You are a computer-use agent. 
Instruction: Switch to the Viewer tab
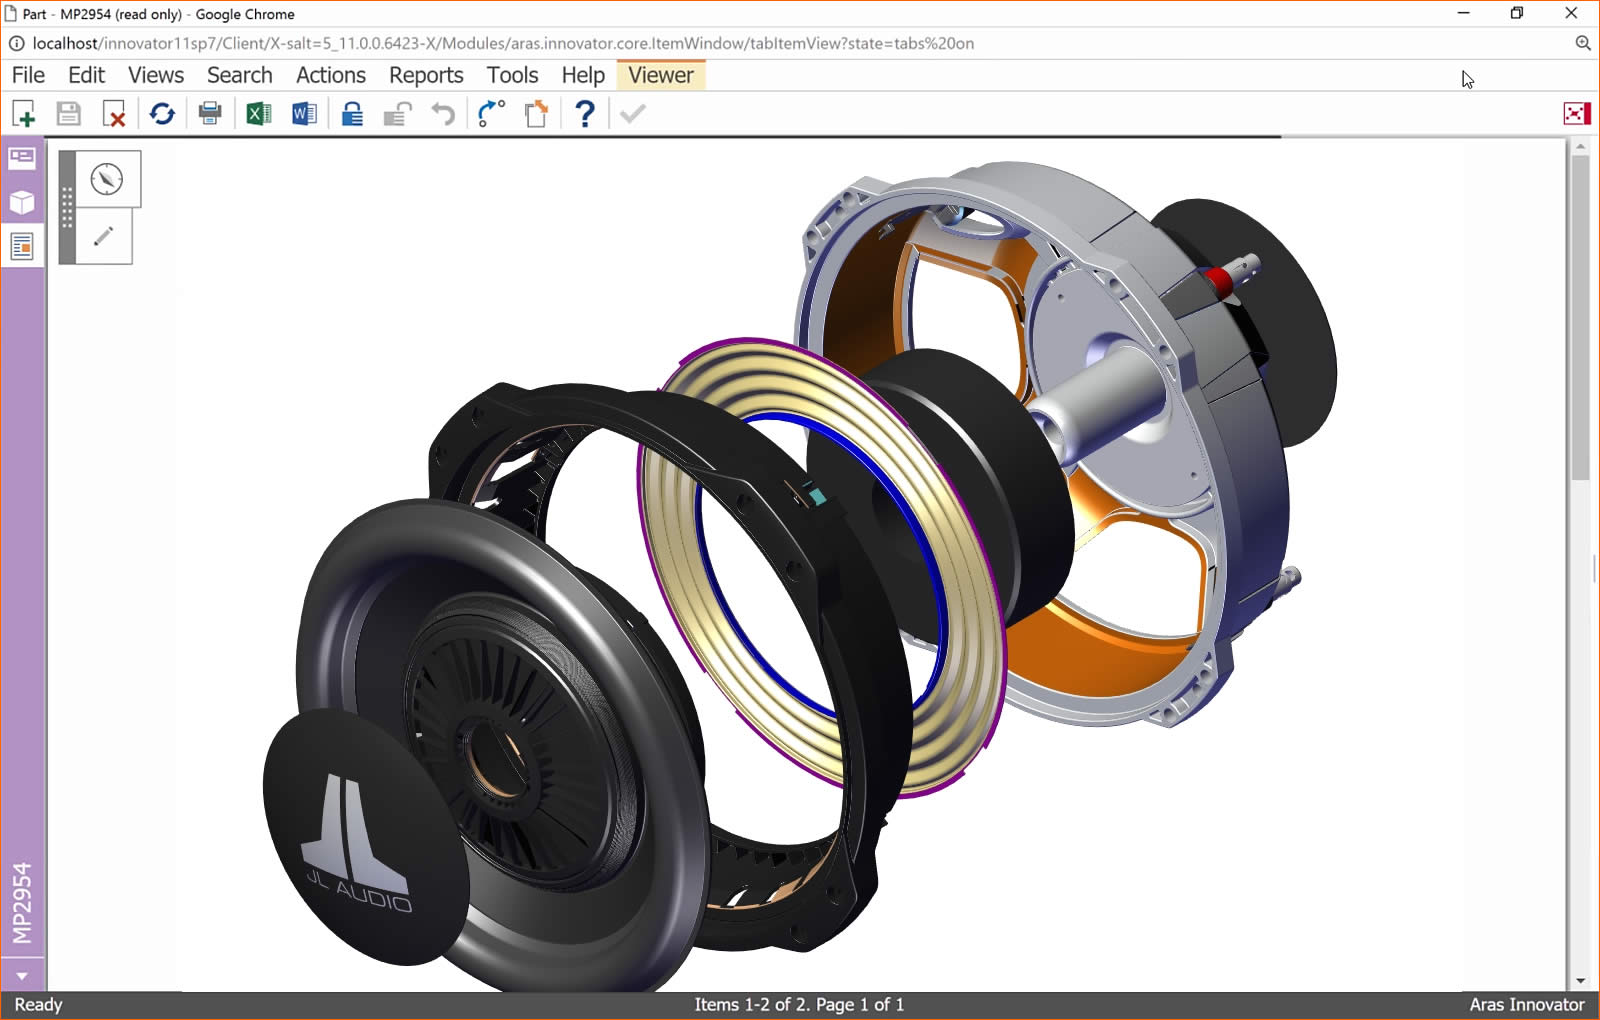coord(660,75)
